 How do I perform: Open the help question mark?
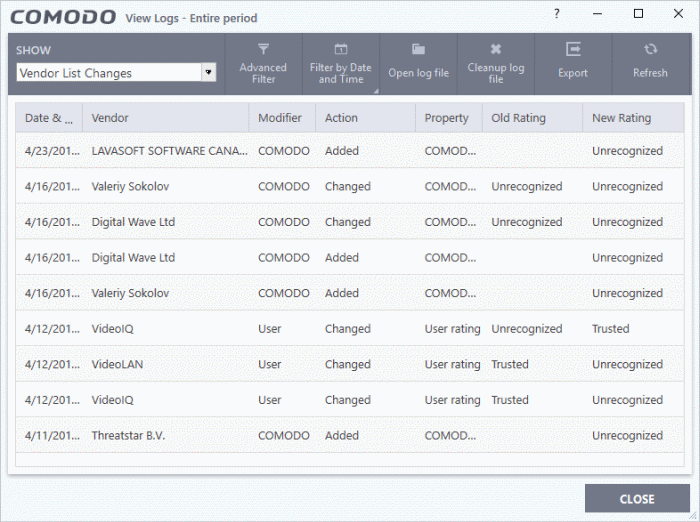[x=557, y=14]
